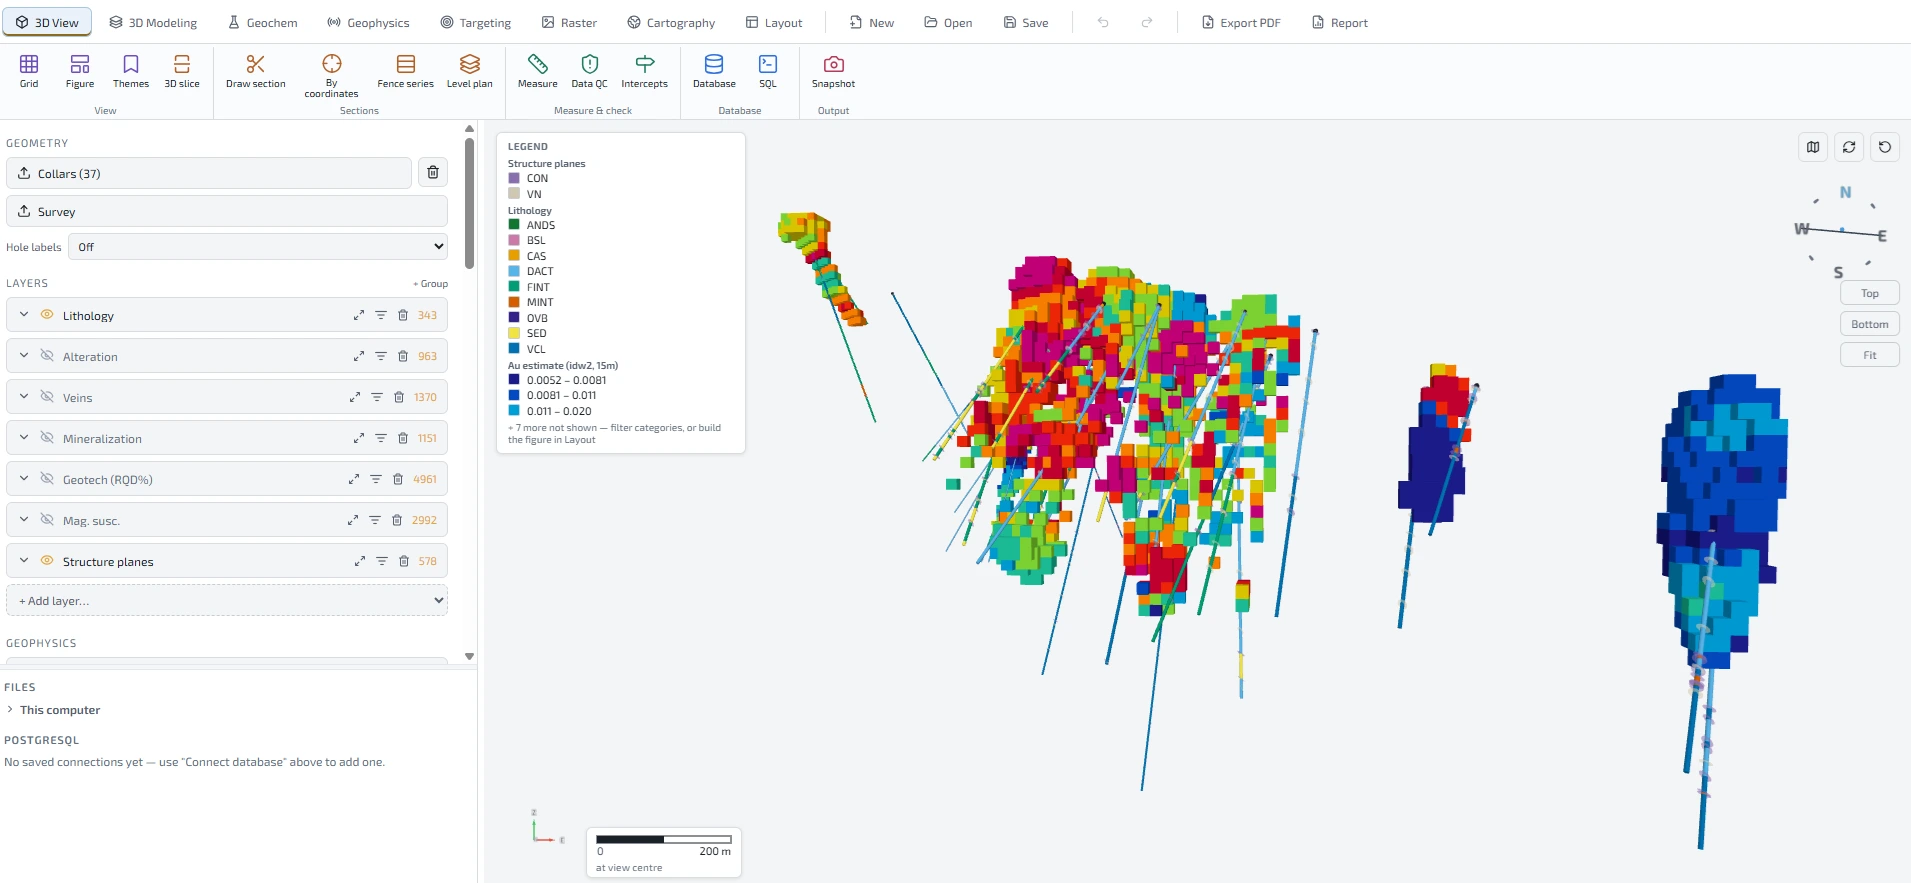Run the Data QC check

click(x=589, y=71)
